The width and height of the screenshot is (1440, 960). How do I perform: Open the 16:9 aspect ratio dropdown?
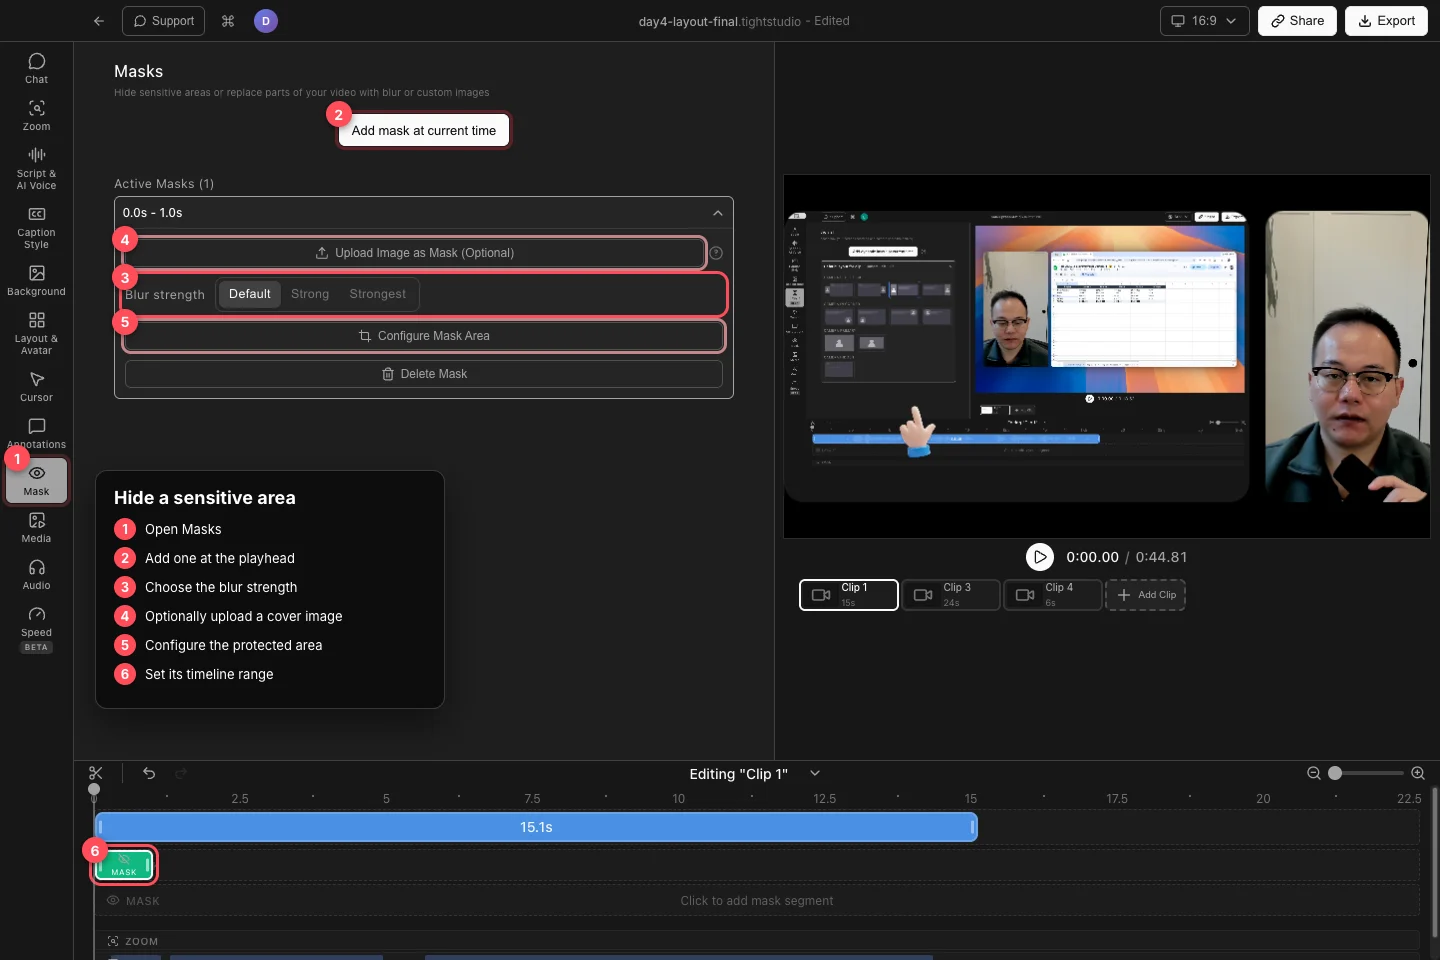coord(1205,21)
